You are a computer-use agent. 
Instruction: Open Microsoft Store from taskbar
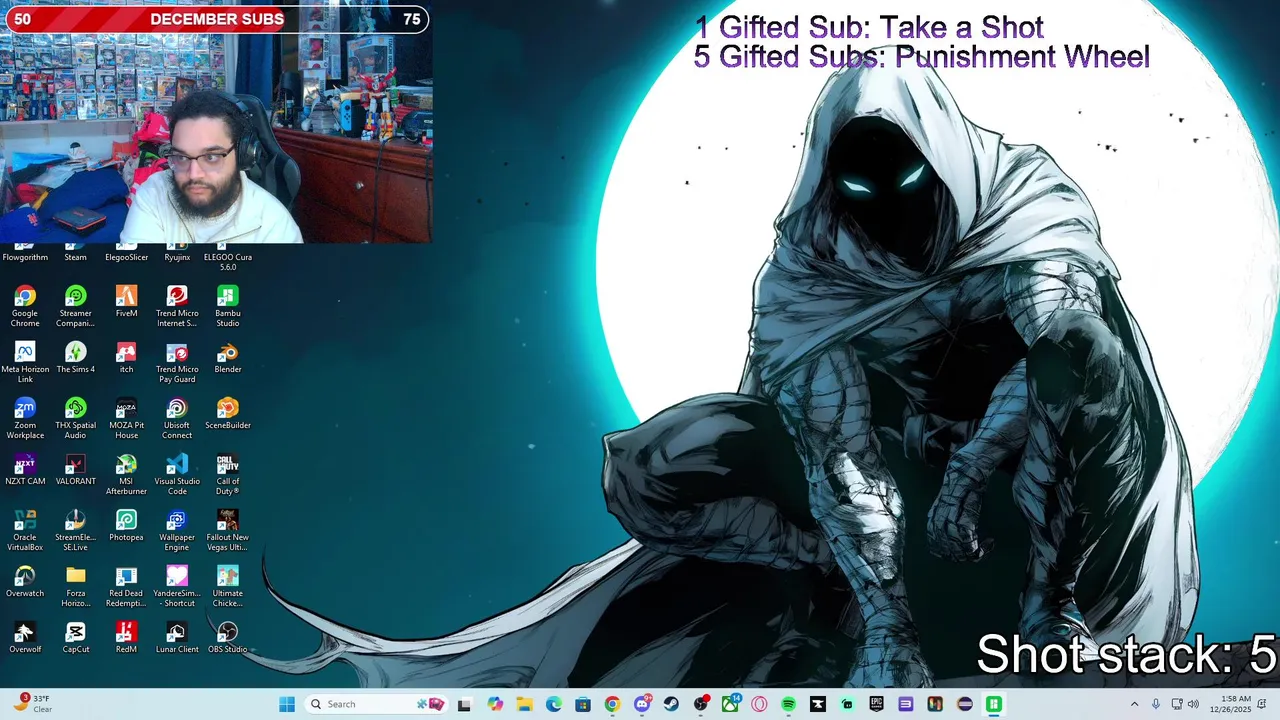tap(583, 704)
